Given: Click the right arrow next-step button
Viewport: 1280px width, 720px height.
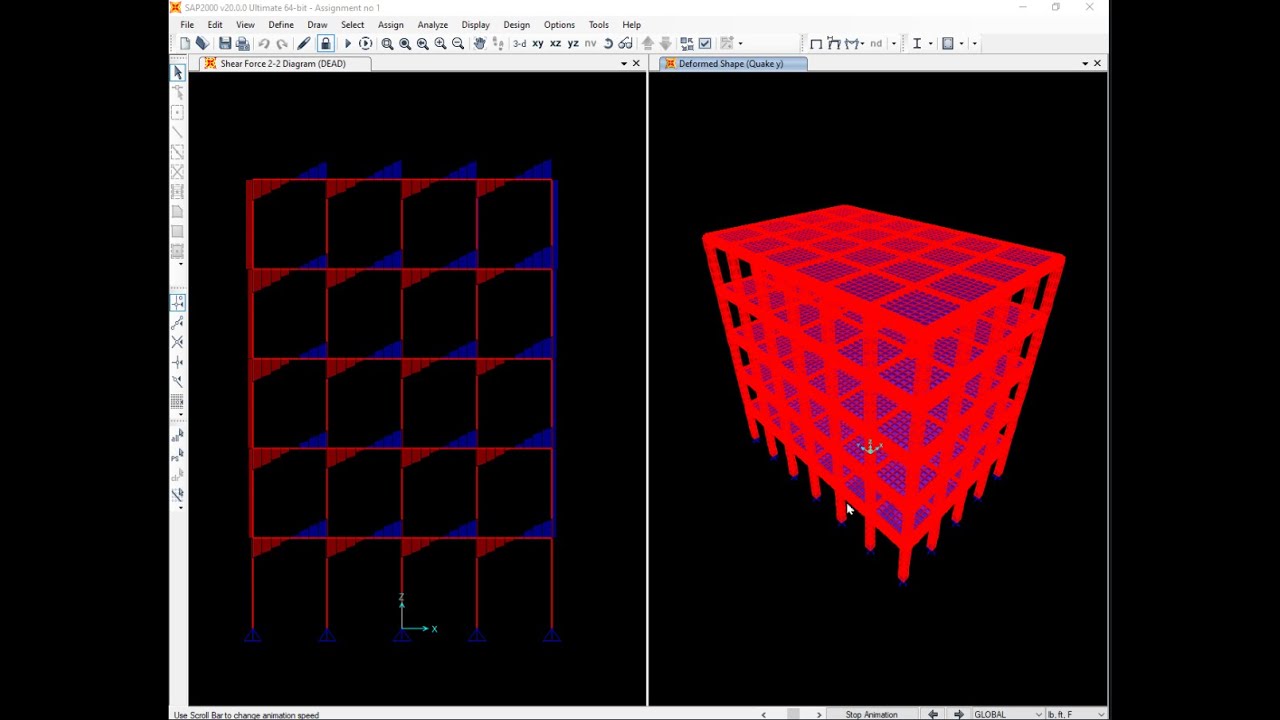Looking at the screenshot, I should click(x=958, y=714).
